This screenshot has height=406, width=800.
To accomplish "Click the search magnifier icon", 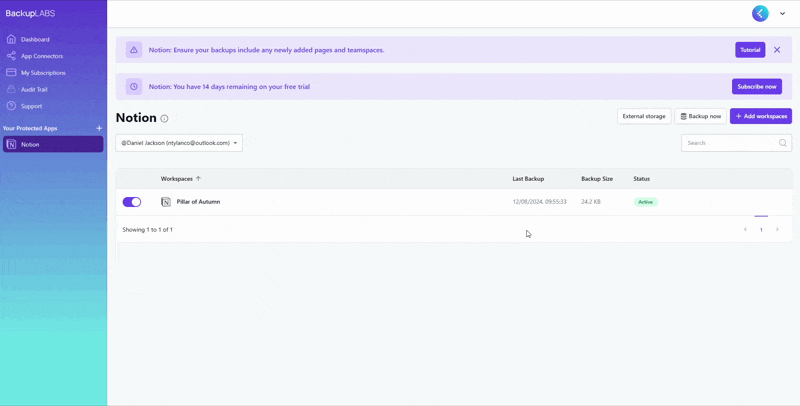I will point(783,143).
